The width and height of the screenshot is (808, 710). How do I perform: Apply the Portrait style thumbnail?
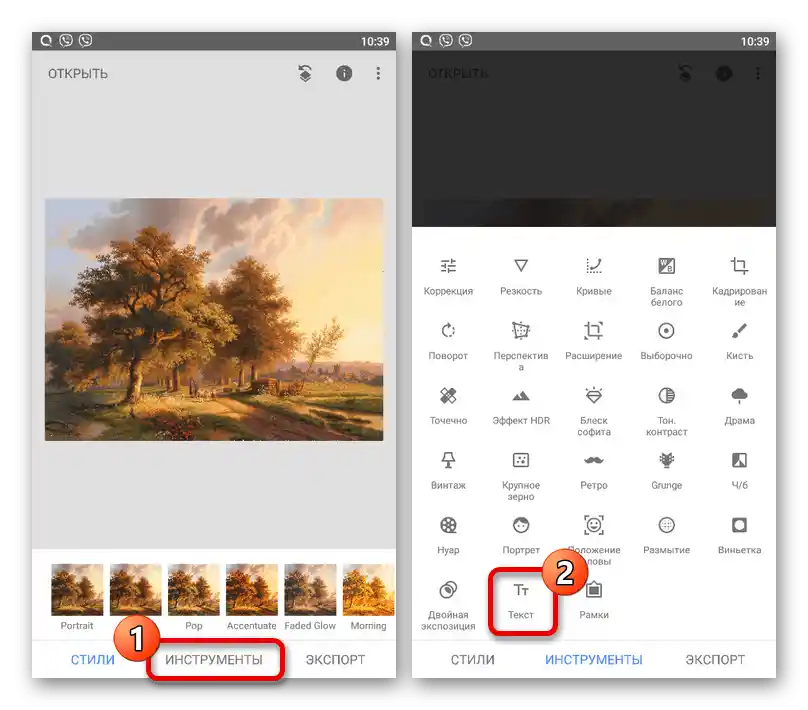coord(77,590)
